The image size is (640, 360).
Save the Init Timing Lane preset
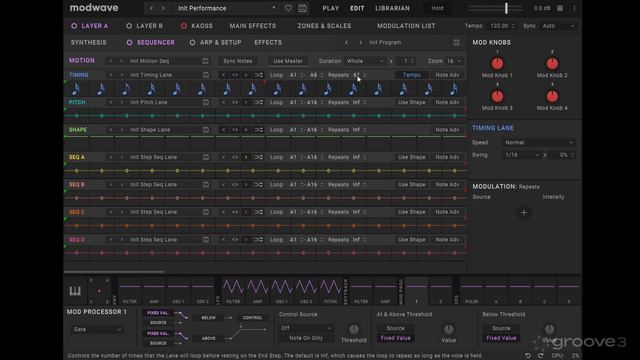206,75
